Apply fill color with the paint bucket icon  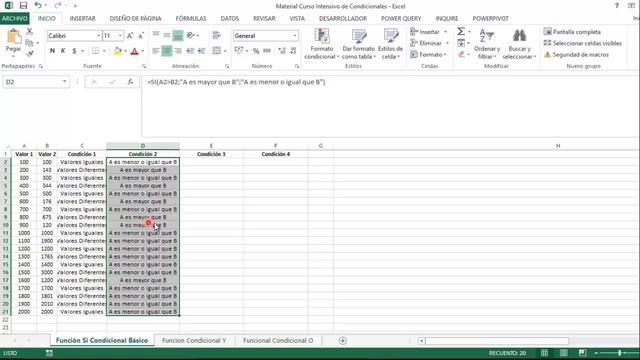[118, 51]
